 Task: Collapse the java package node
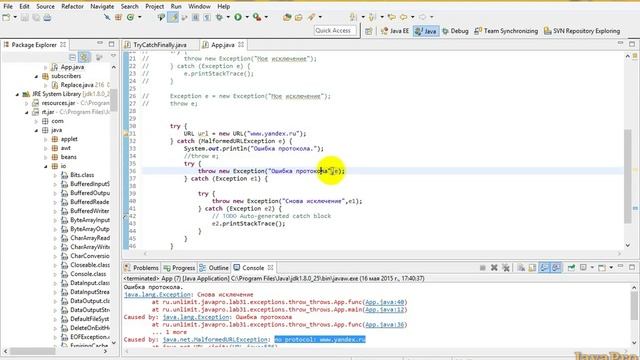pos(36,130)
